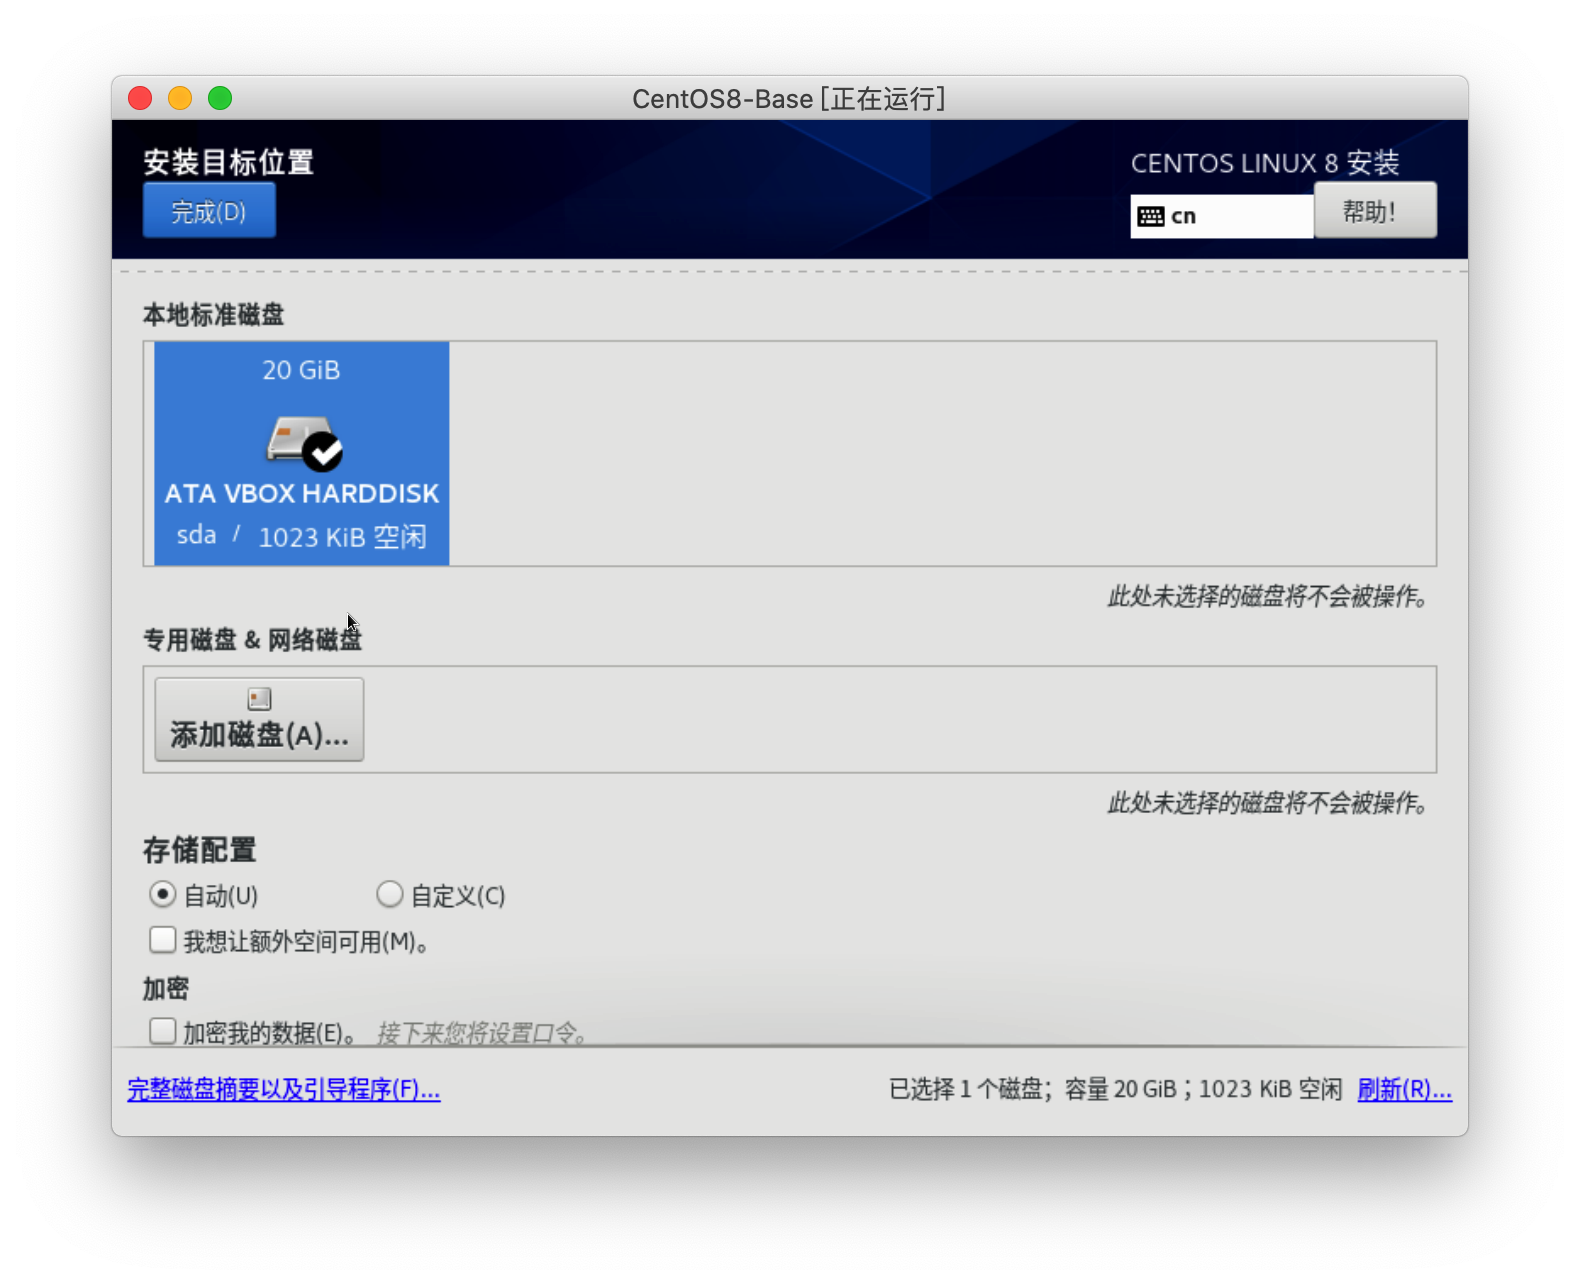Tick the 加密我的数据(E) encryption checkbox
The image size is (1580, 1284).
pos(163,1031)
